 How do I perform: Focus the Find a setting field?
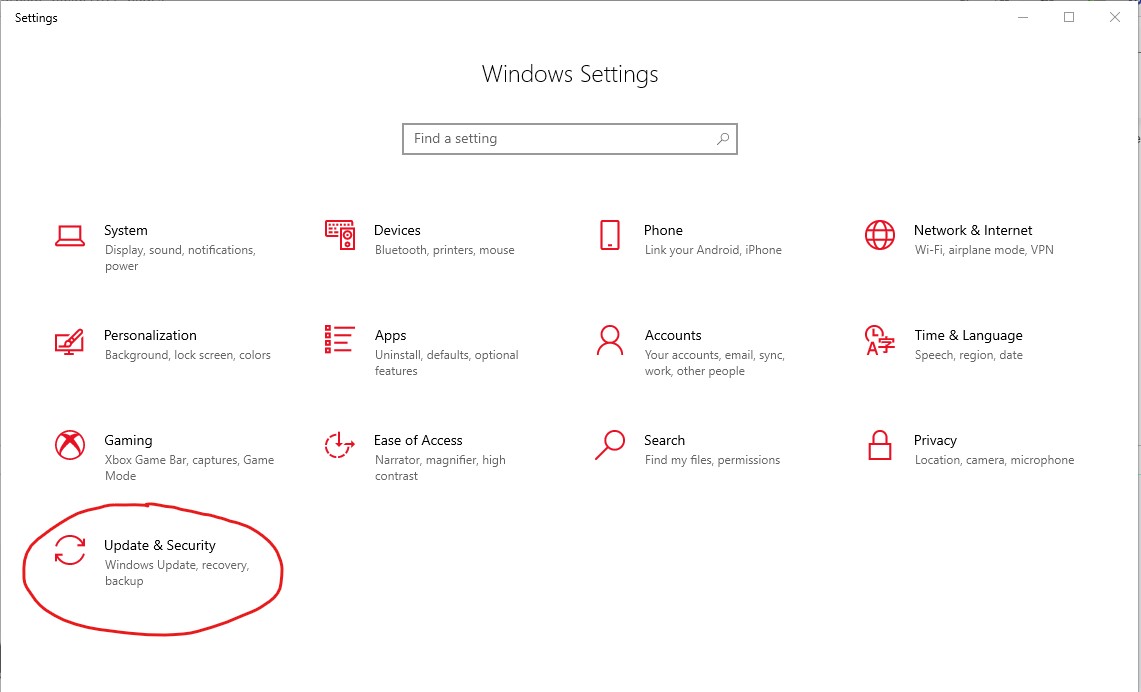click(570, 139)
